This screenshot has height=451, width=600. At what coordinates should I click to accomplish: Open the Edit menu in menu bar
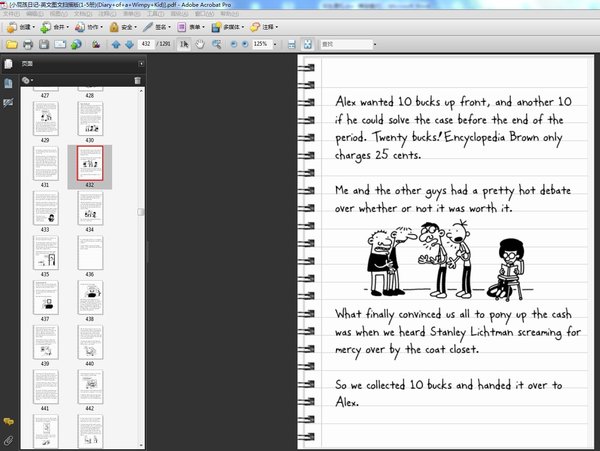35,14
